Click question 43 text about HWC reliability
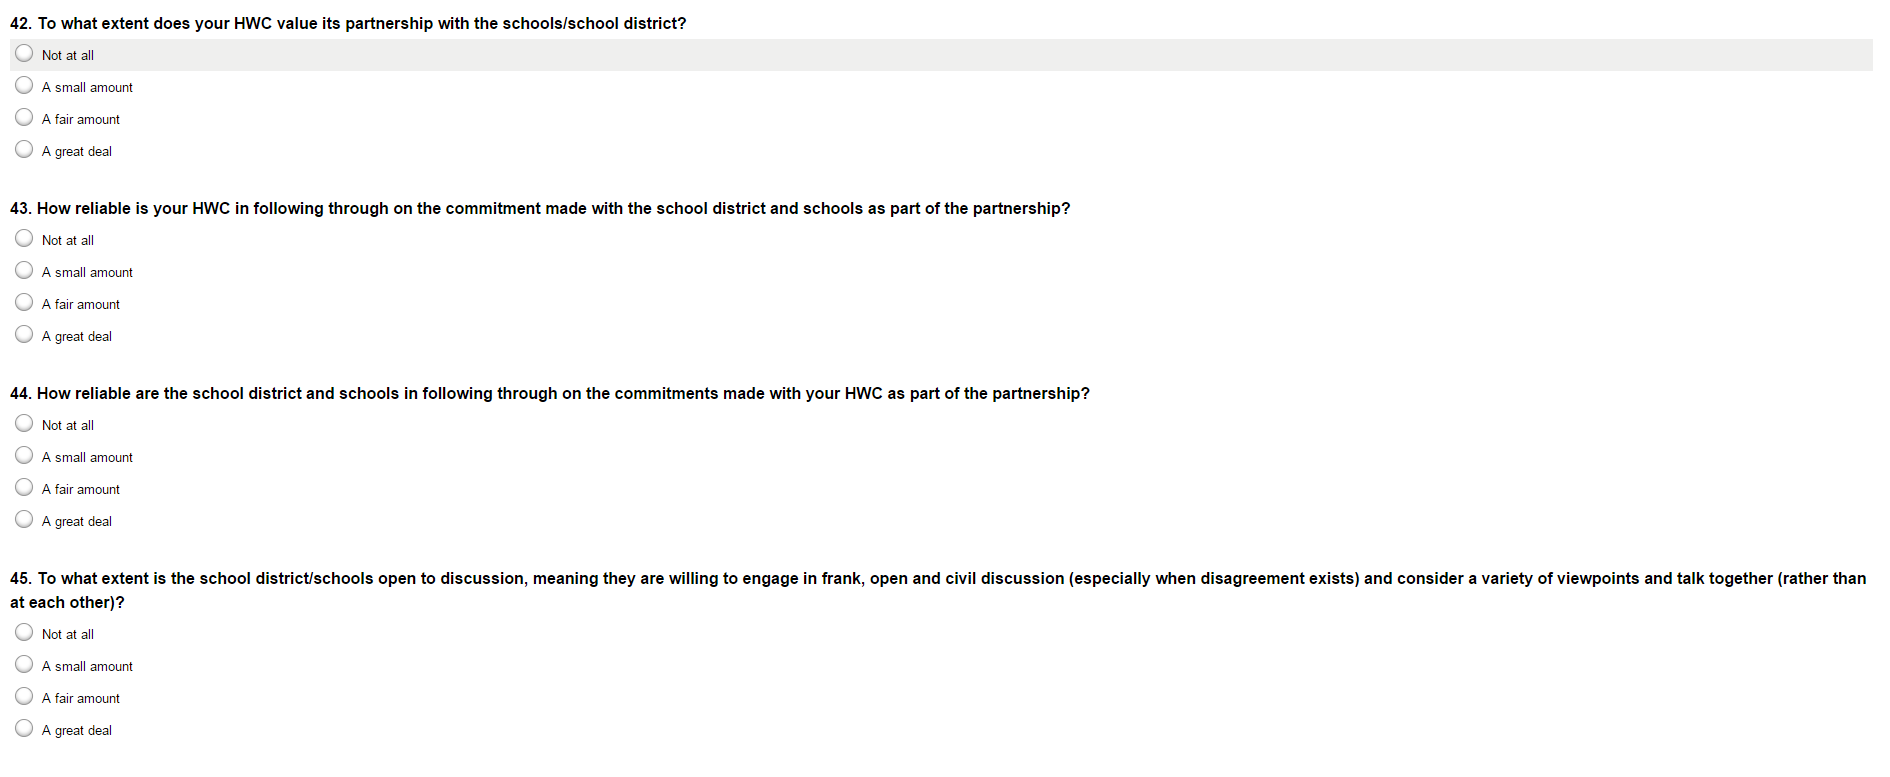Screen dimensions: 1890x777 coord(540,208)
